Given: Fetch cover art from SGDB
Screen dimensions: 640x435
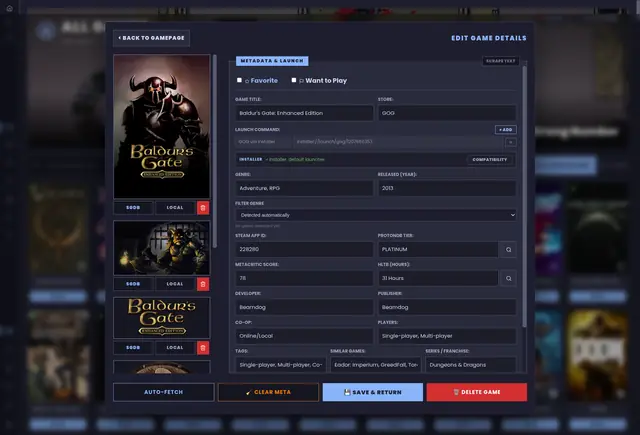Looking at the screenshot, I should [133, 208].
